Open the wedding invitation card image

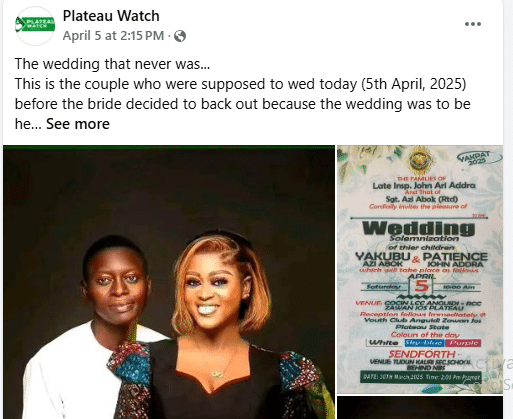click(420, 269)
